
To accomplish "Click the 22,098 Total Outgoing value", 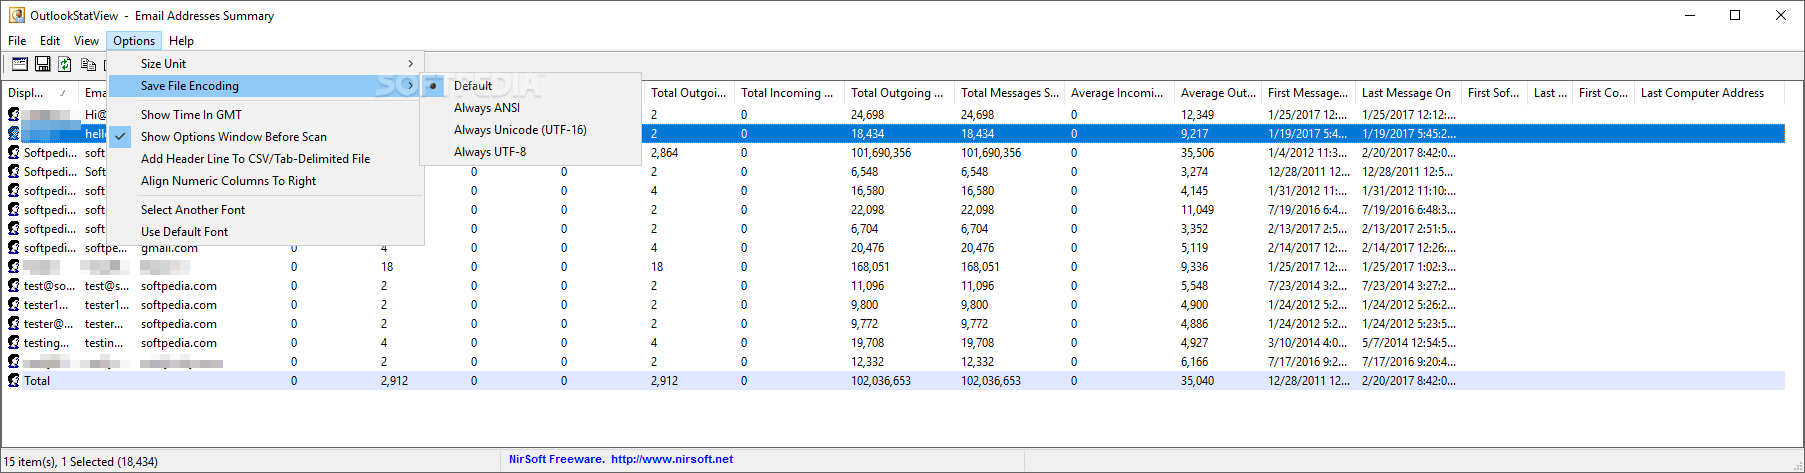I will click(x=867, y=210).
